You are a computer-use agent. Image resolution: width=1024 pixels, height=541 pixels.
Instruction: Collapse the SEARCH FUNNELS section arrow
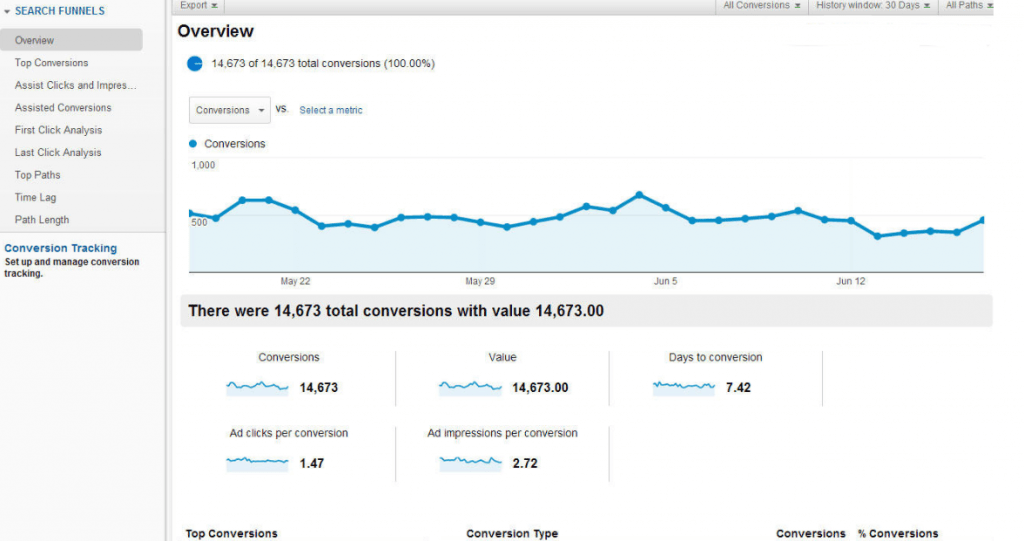(7, 12)
